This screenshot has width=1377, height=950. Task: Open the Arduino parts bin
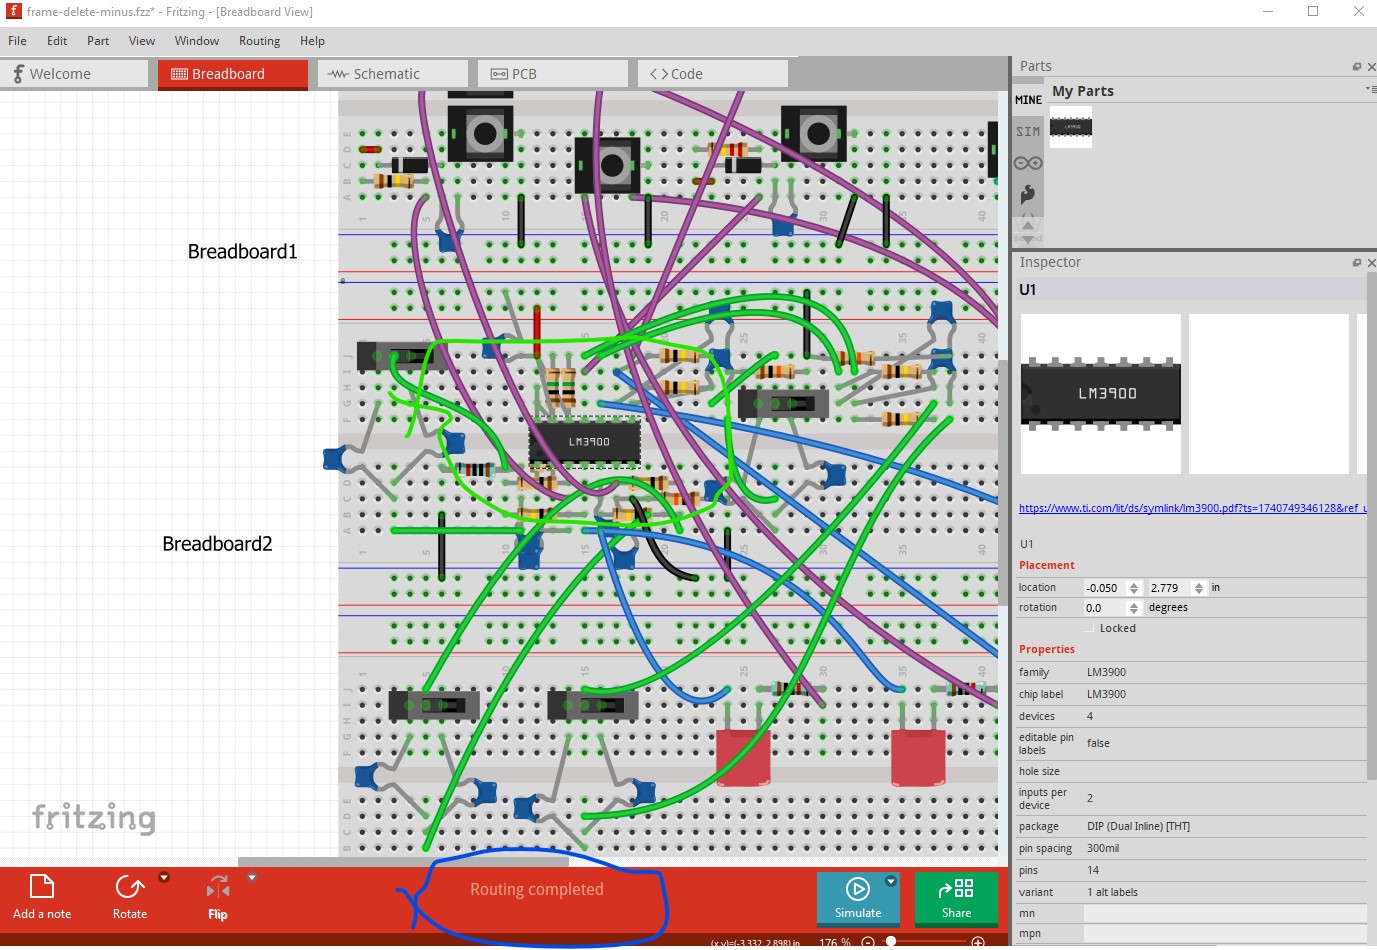[1028, 163]
